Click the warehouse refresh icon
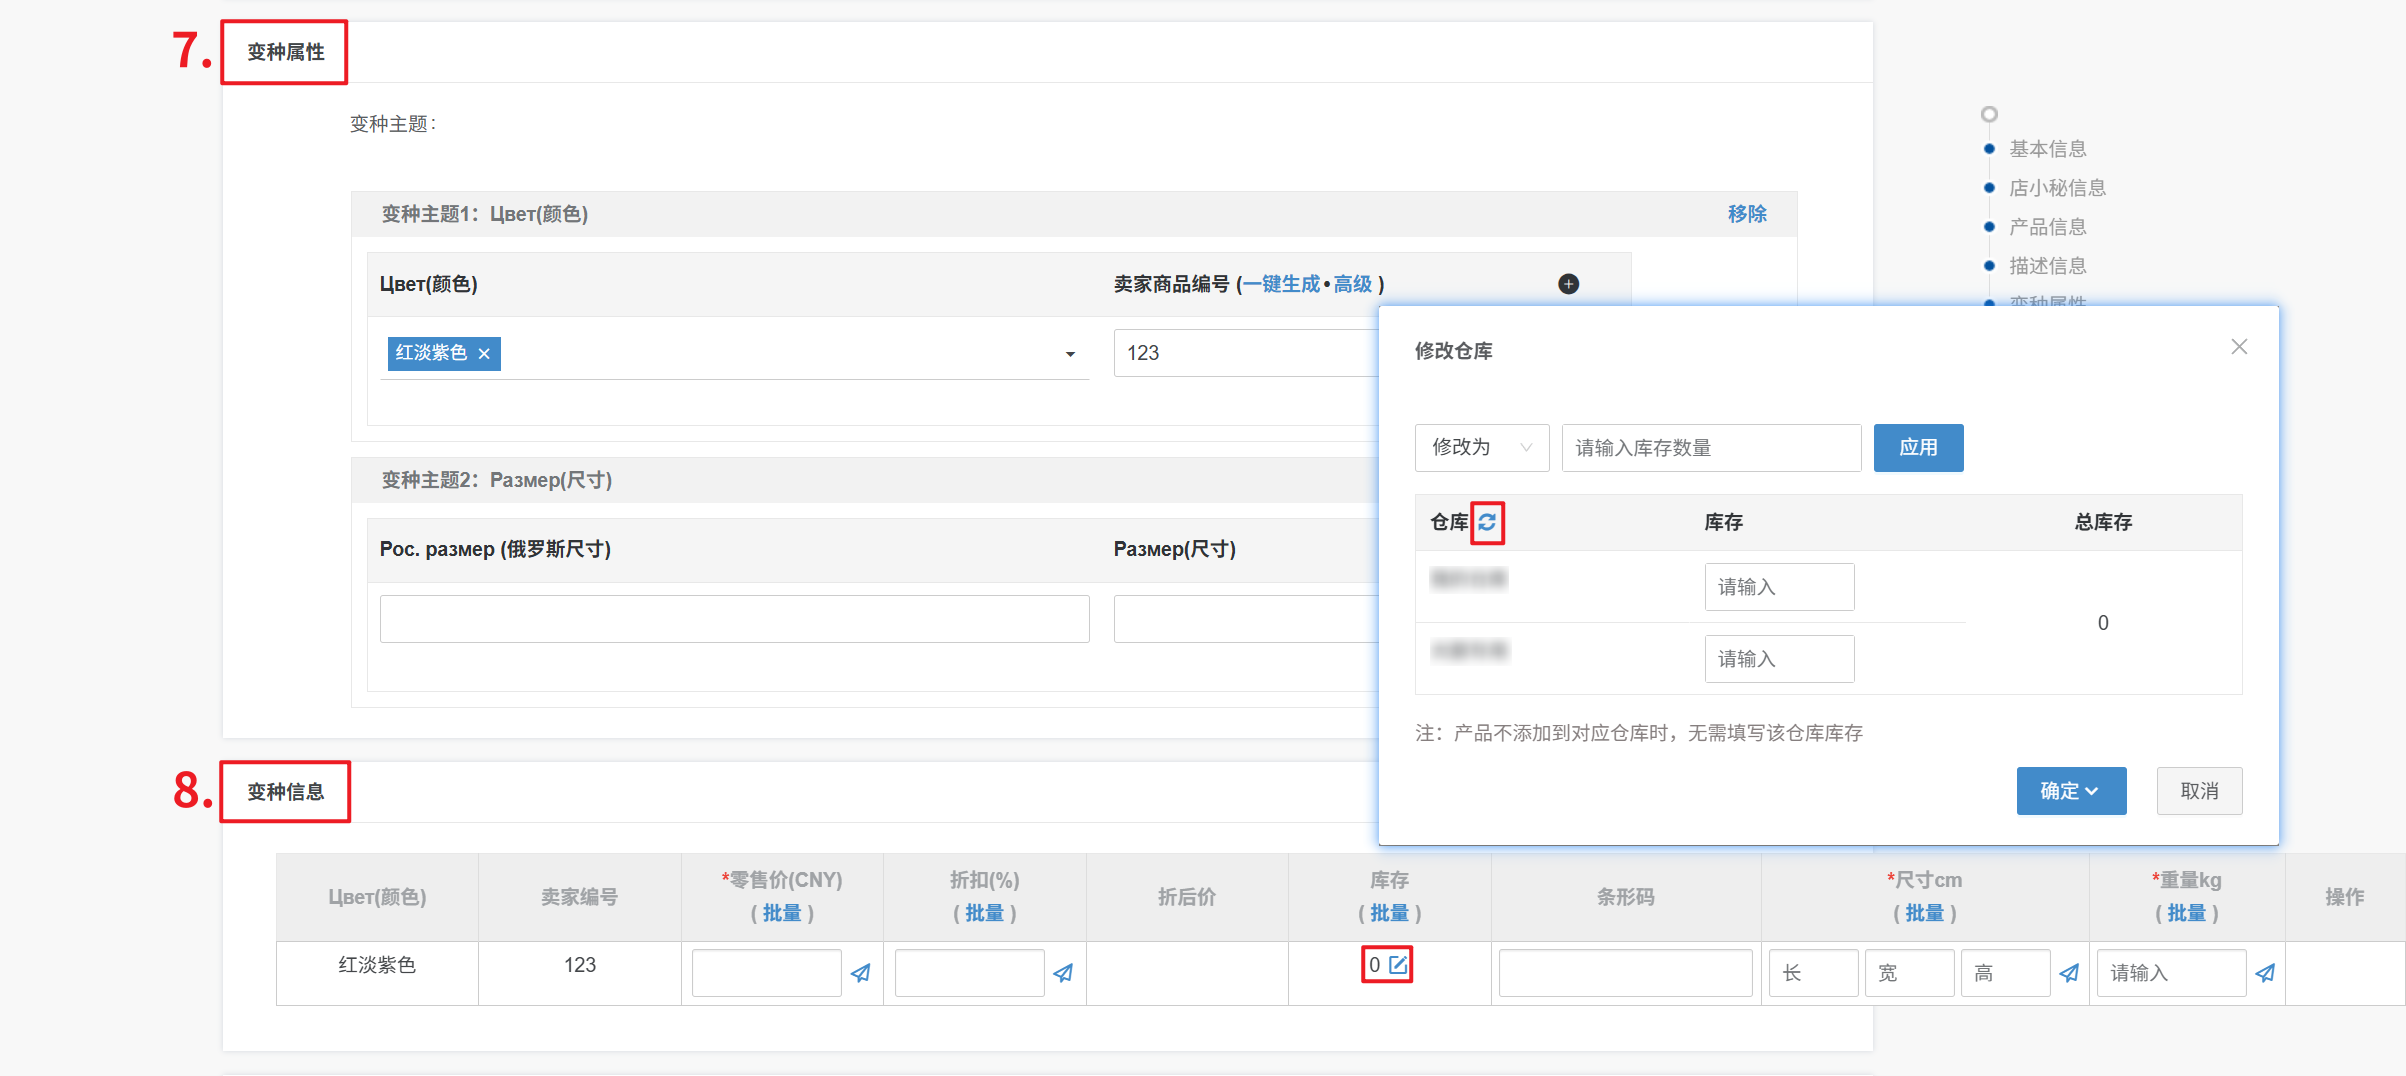The width and height of the screenshot is (2406, 1076). [1487, 522]
